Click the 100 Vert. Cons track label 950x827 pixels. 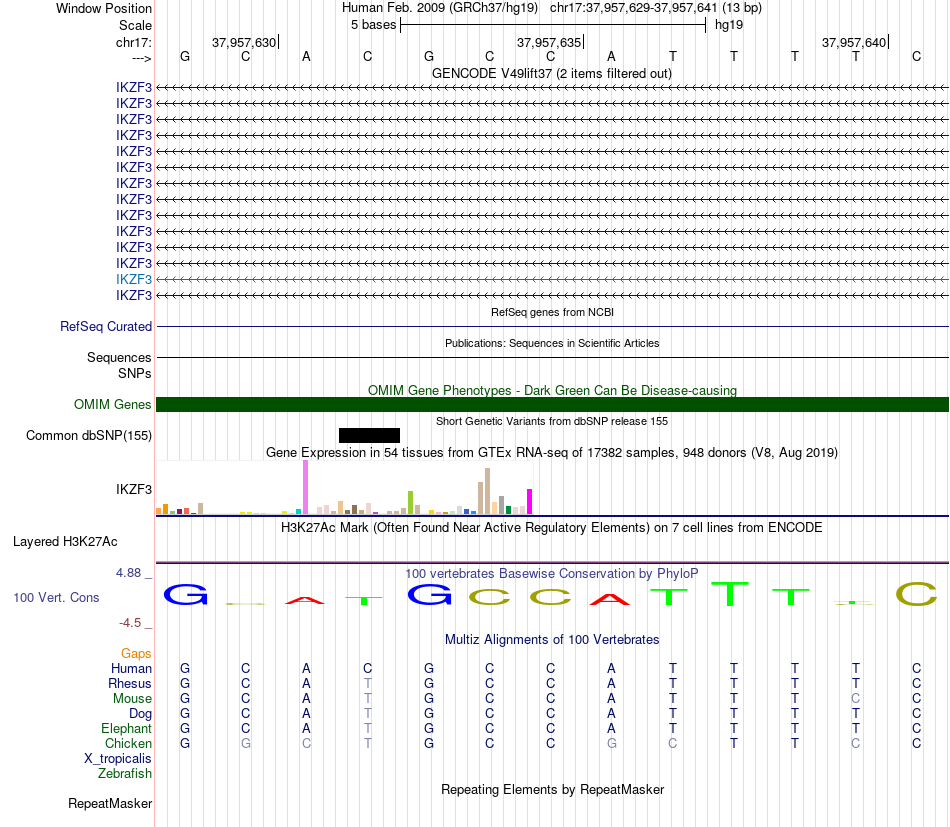[x=56, y=597]
